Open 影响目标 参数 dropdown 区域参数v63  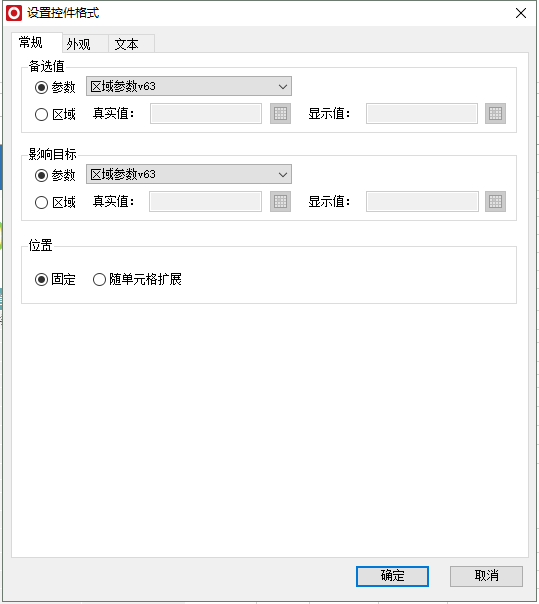tap(189, 174)
